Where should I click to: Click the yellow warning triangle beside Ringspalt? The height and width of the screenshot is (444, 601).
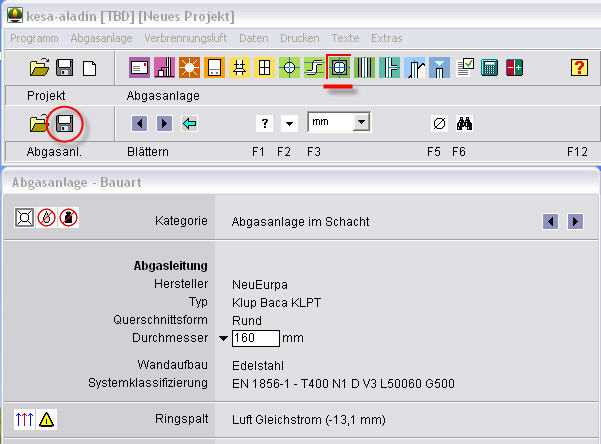click(x=47, y=420)
